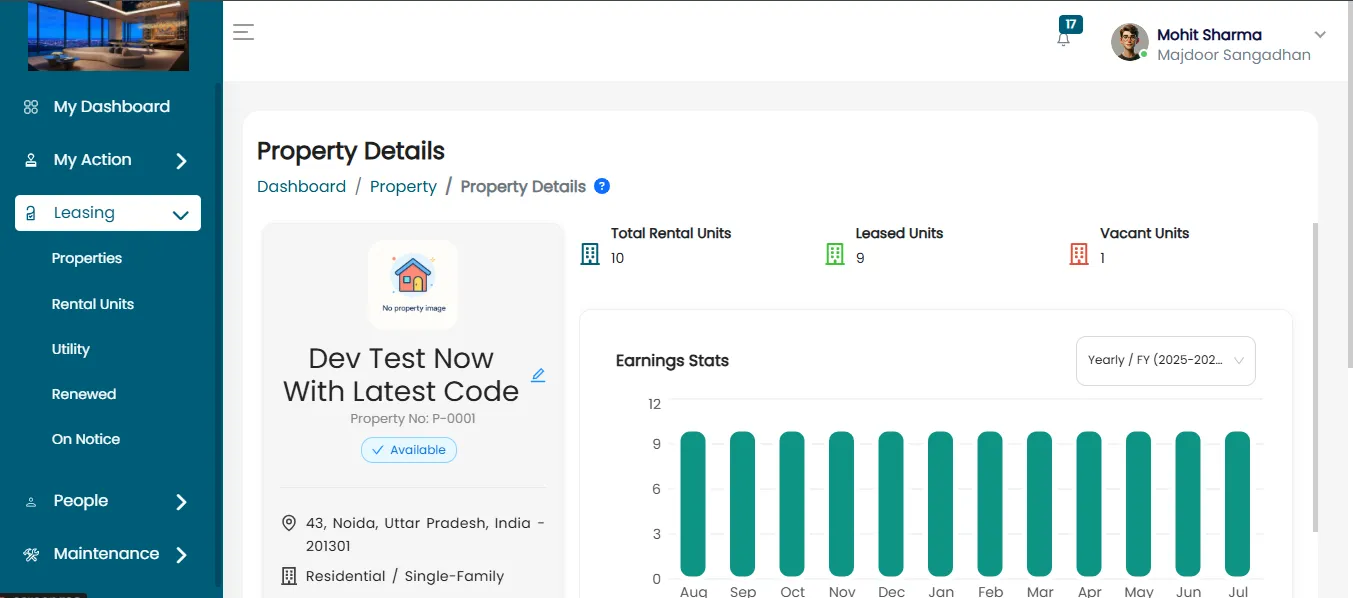Open Rental Units in the sidebar
This screenshot has width=1353, height=598.
click(x=93, y=304)
